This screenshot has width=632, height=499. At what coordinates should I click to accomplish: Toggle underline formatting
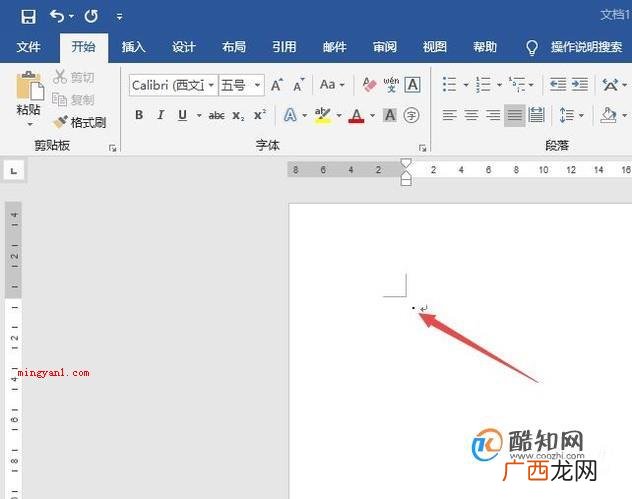click(x=183, y=115)
